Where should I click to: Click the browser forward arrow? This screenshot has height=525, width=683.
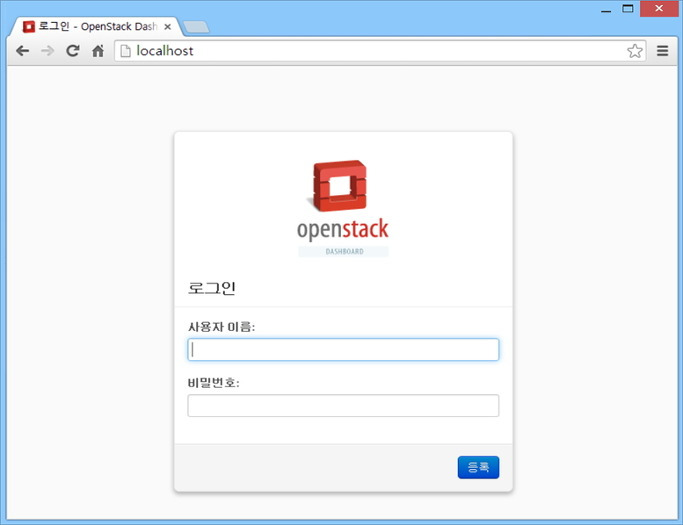(47, 51)
